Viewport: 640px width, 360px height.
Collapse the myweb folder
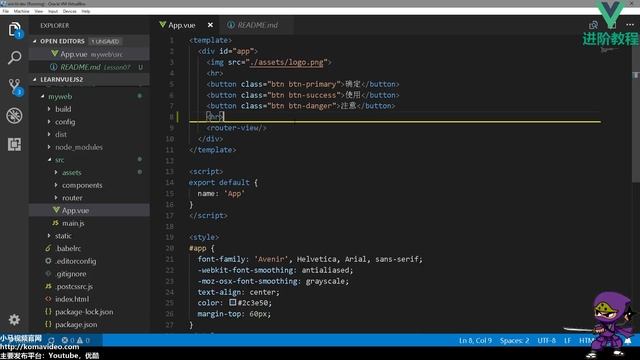tap(60, 97)
